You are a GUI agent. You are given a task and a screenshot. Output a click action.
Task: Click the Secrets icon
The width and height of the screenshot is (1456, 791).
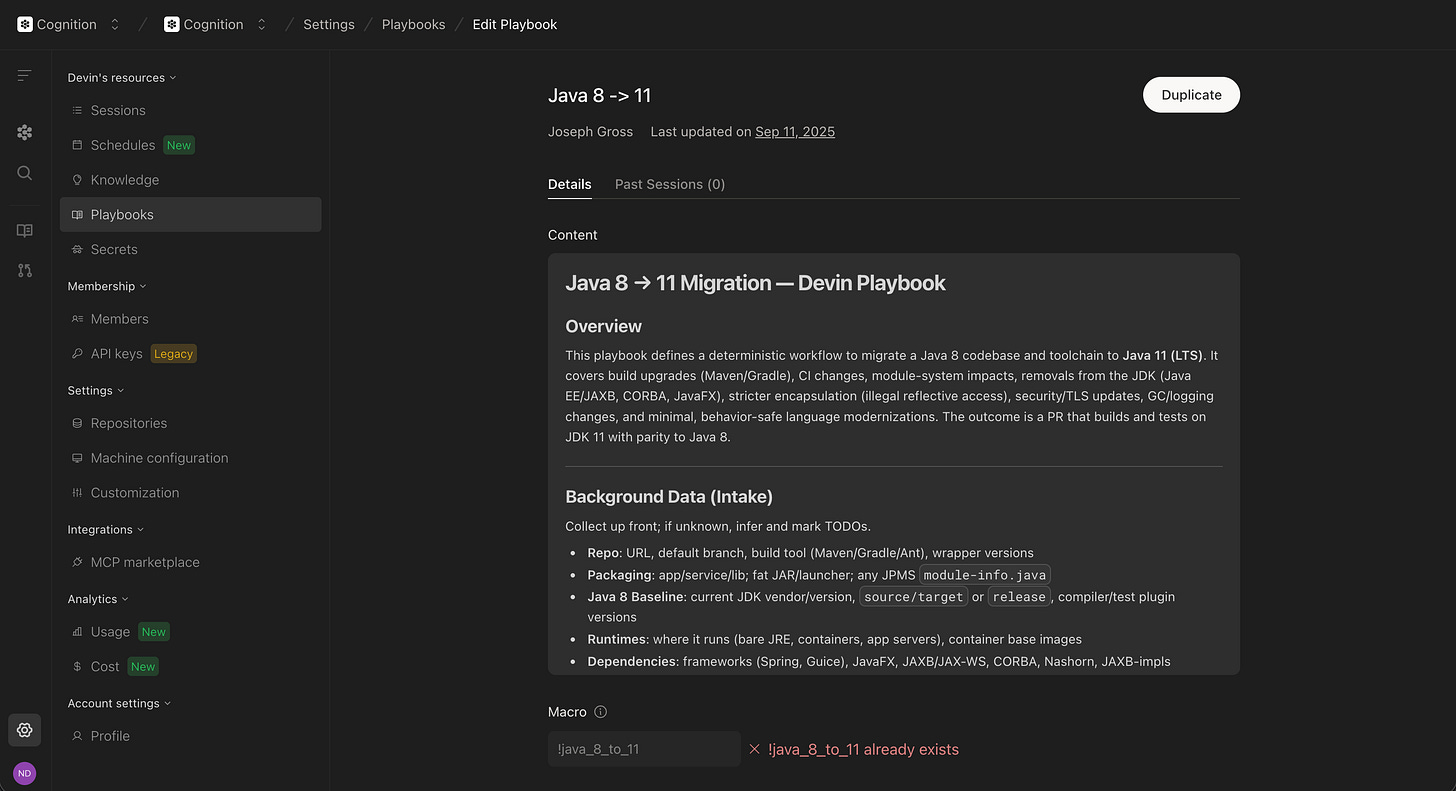[x=77, y=249]
